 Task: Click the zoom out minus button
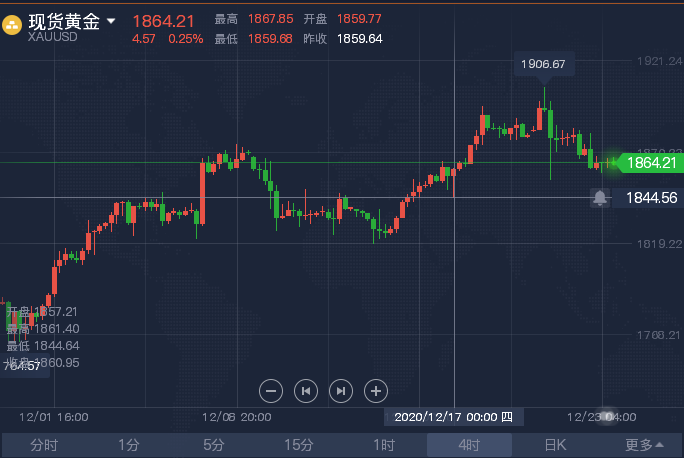click(x=270, y=391)
